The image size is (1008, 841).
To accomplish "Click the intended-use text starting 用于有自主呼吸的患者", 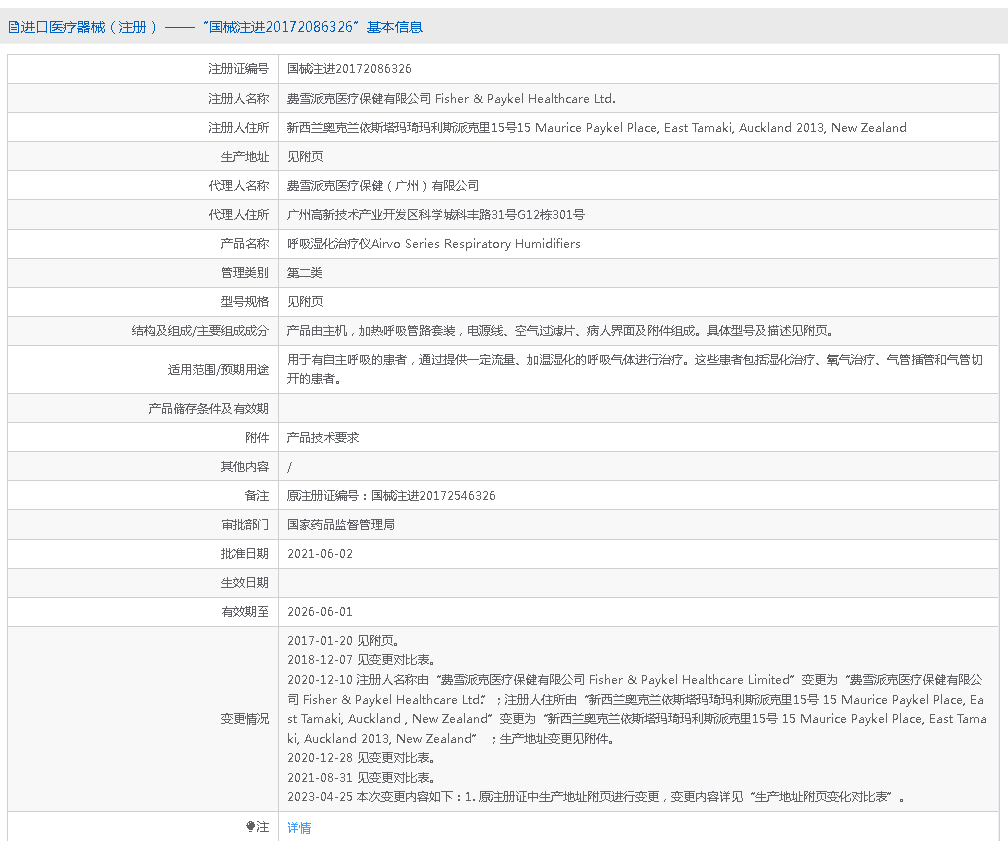I will pos(635,369).
